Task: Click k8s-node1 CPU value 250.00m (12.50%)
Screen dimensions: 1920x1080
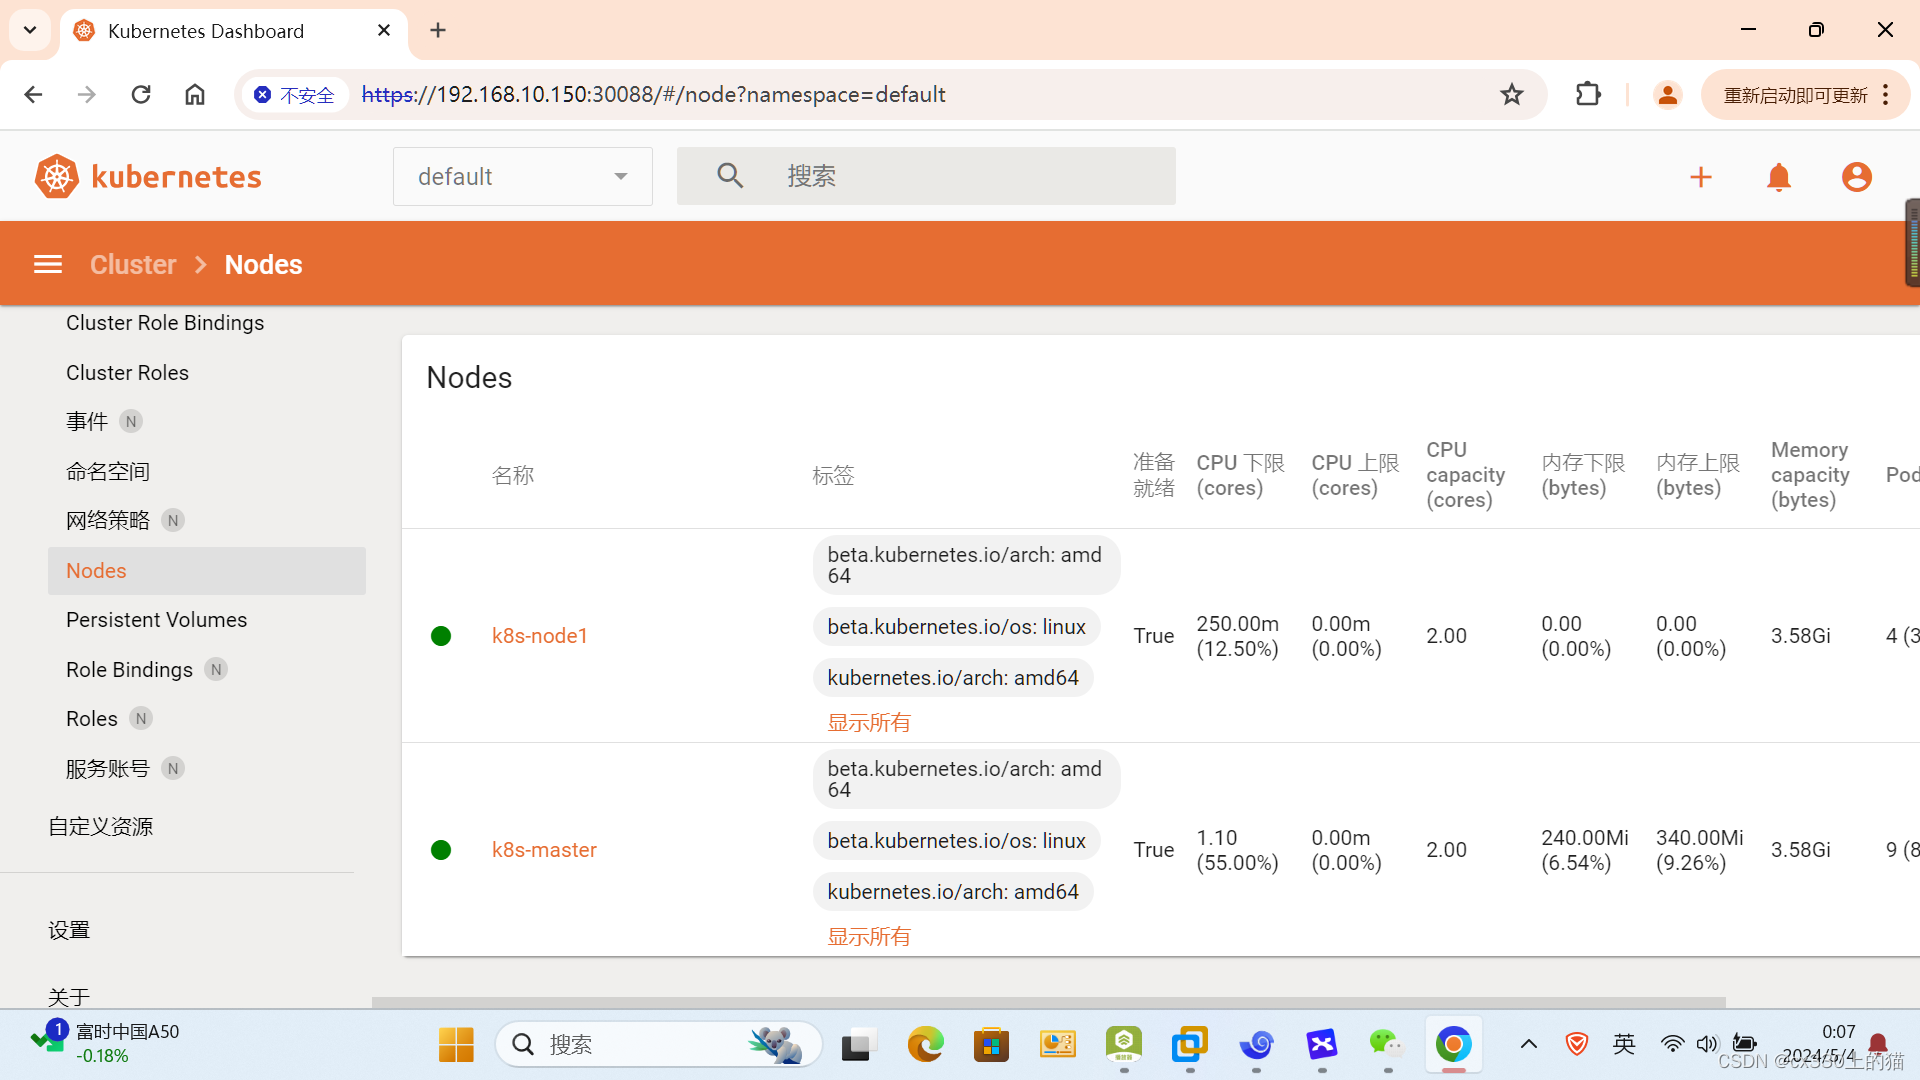Action: (1238, 636)
